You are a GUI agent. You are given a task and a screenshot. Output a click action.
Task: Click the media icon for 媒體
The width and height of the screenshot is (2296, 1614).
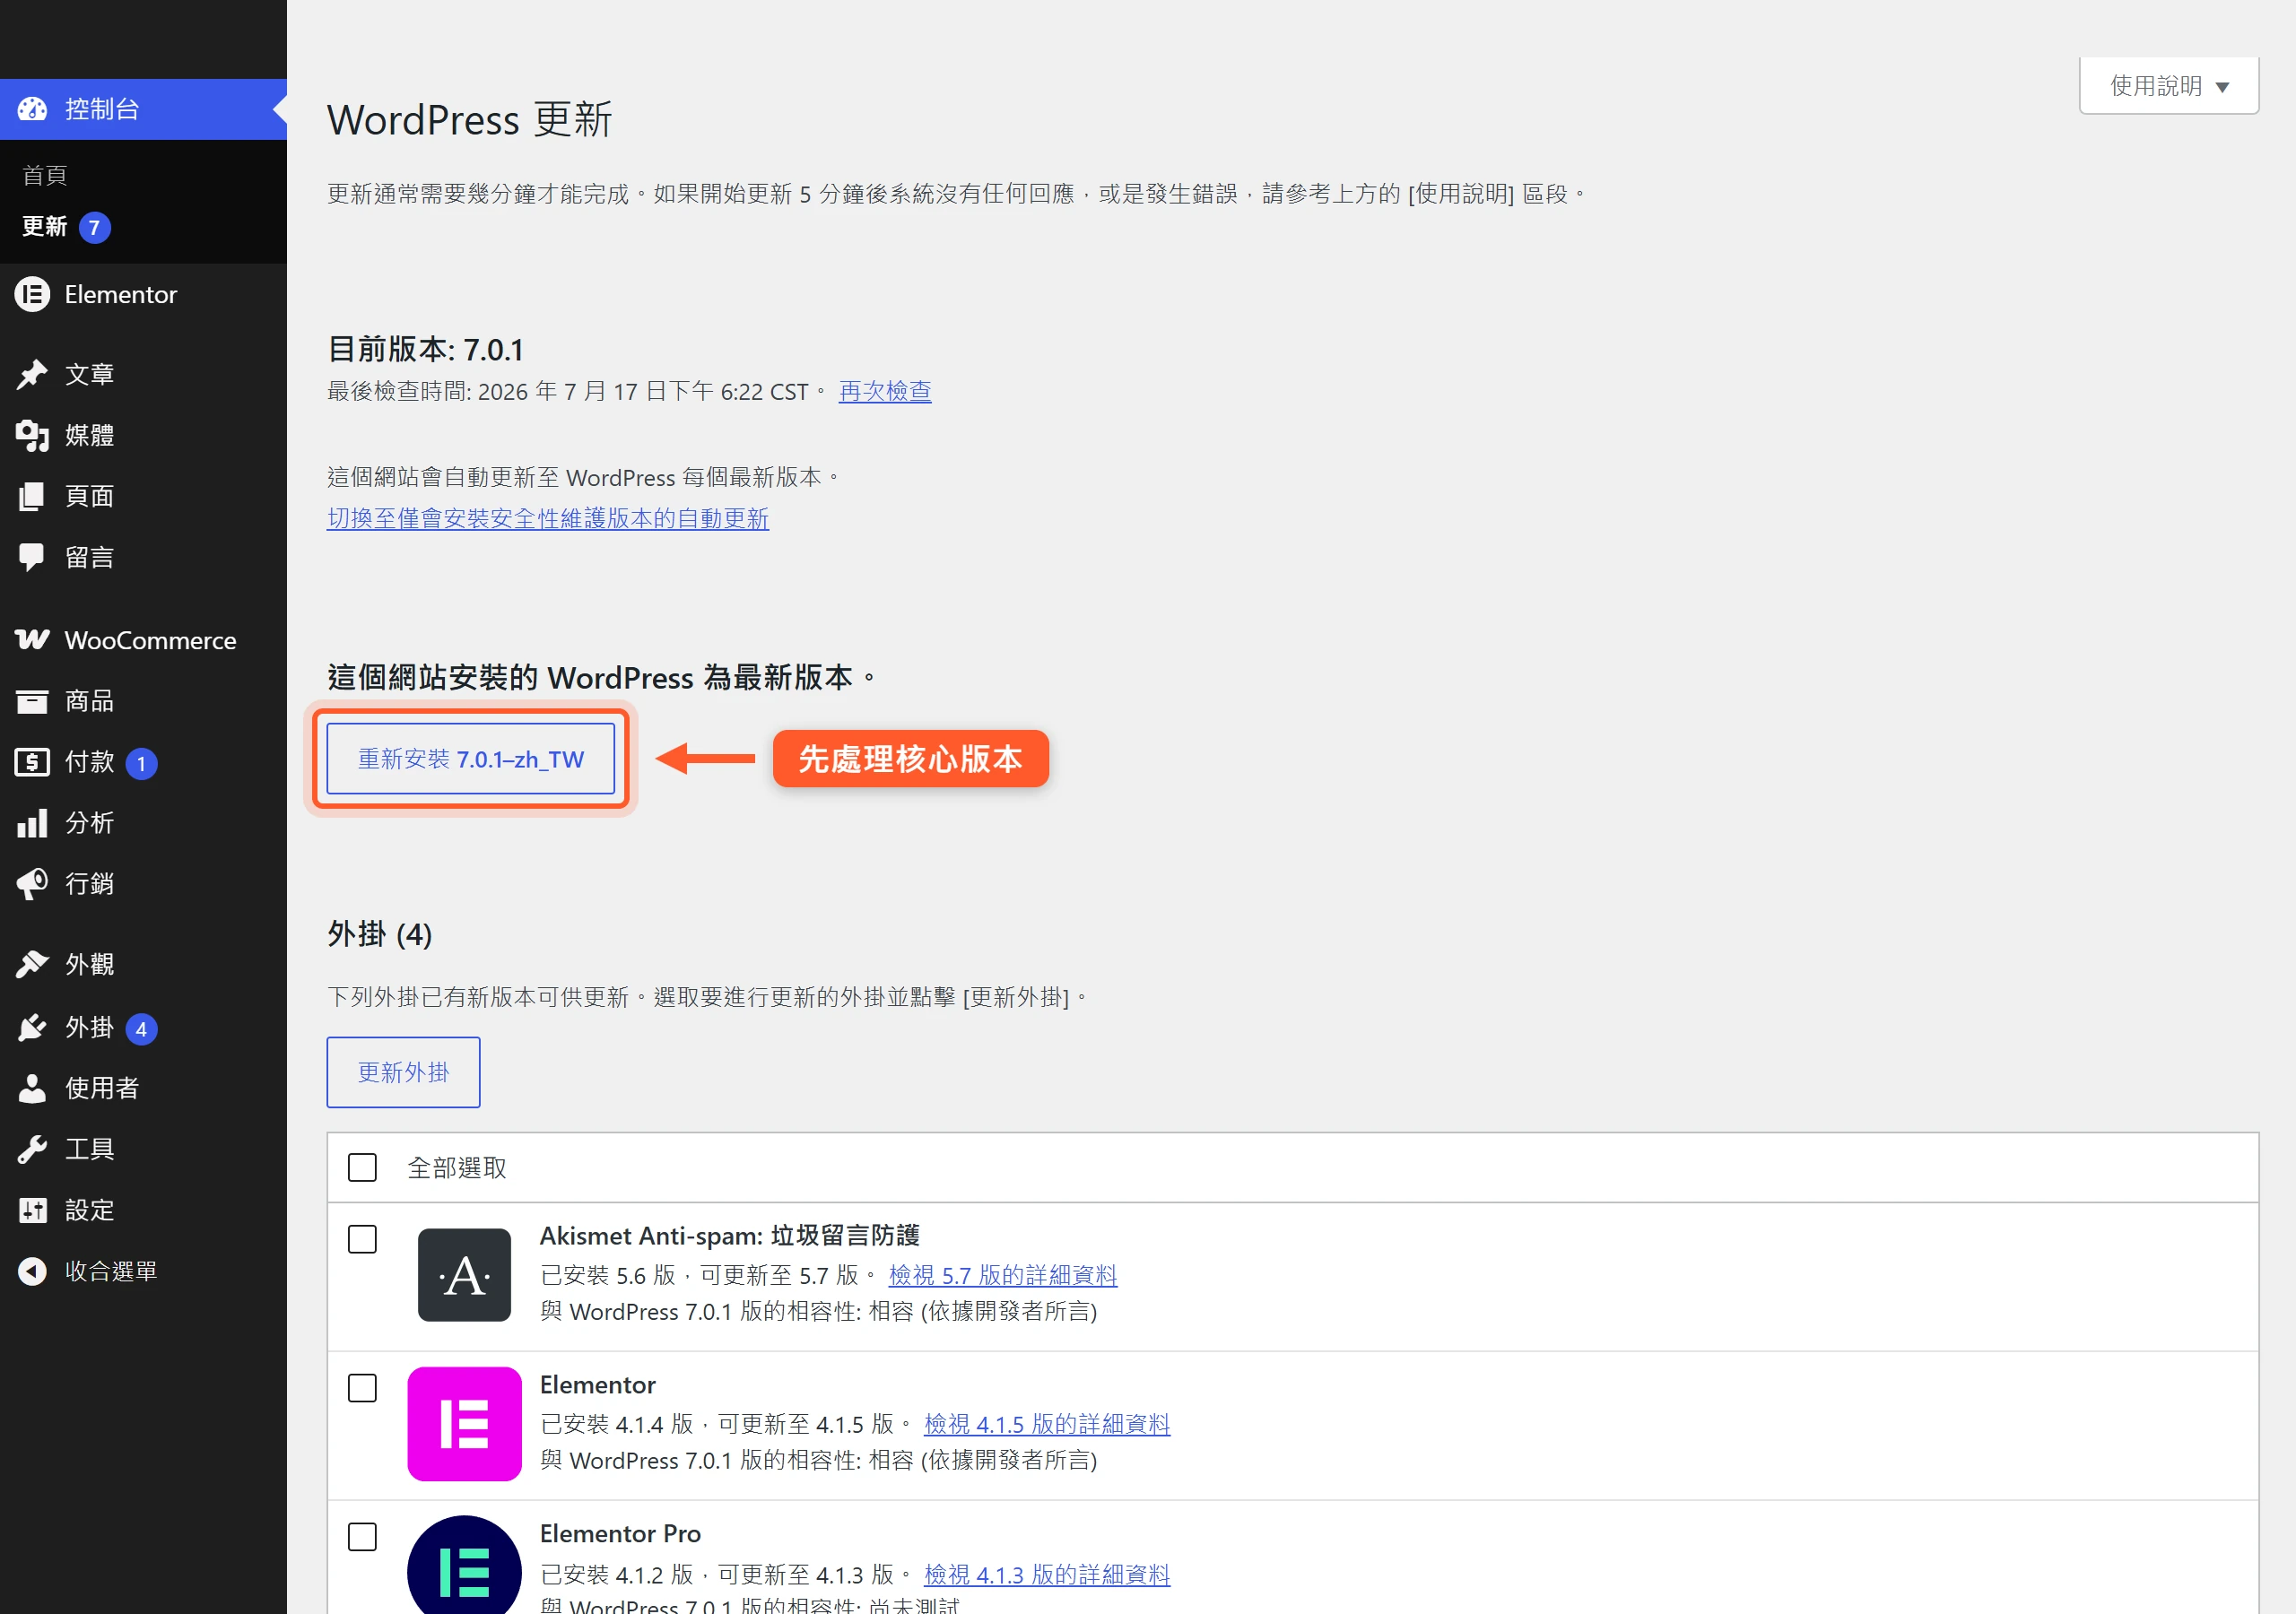[32, 435]
